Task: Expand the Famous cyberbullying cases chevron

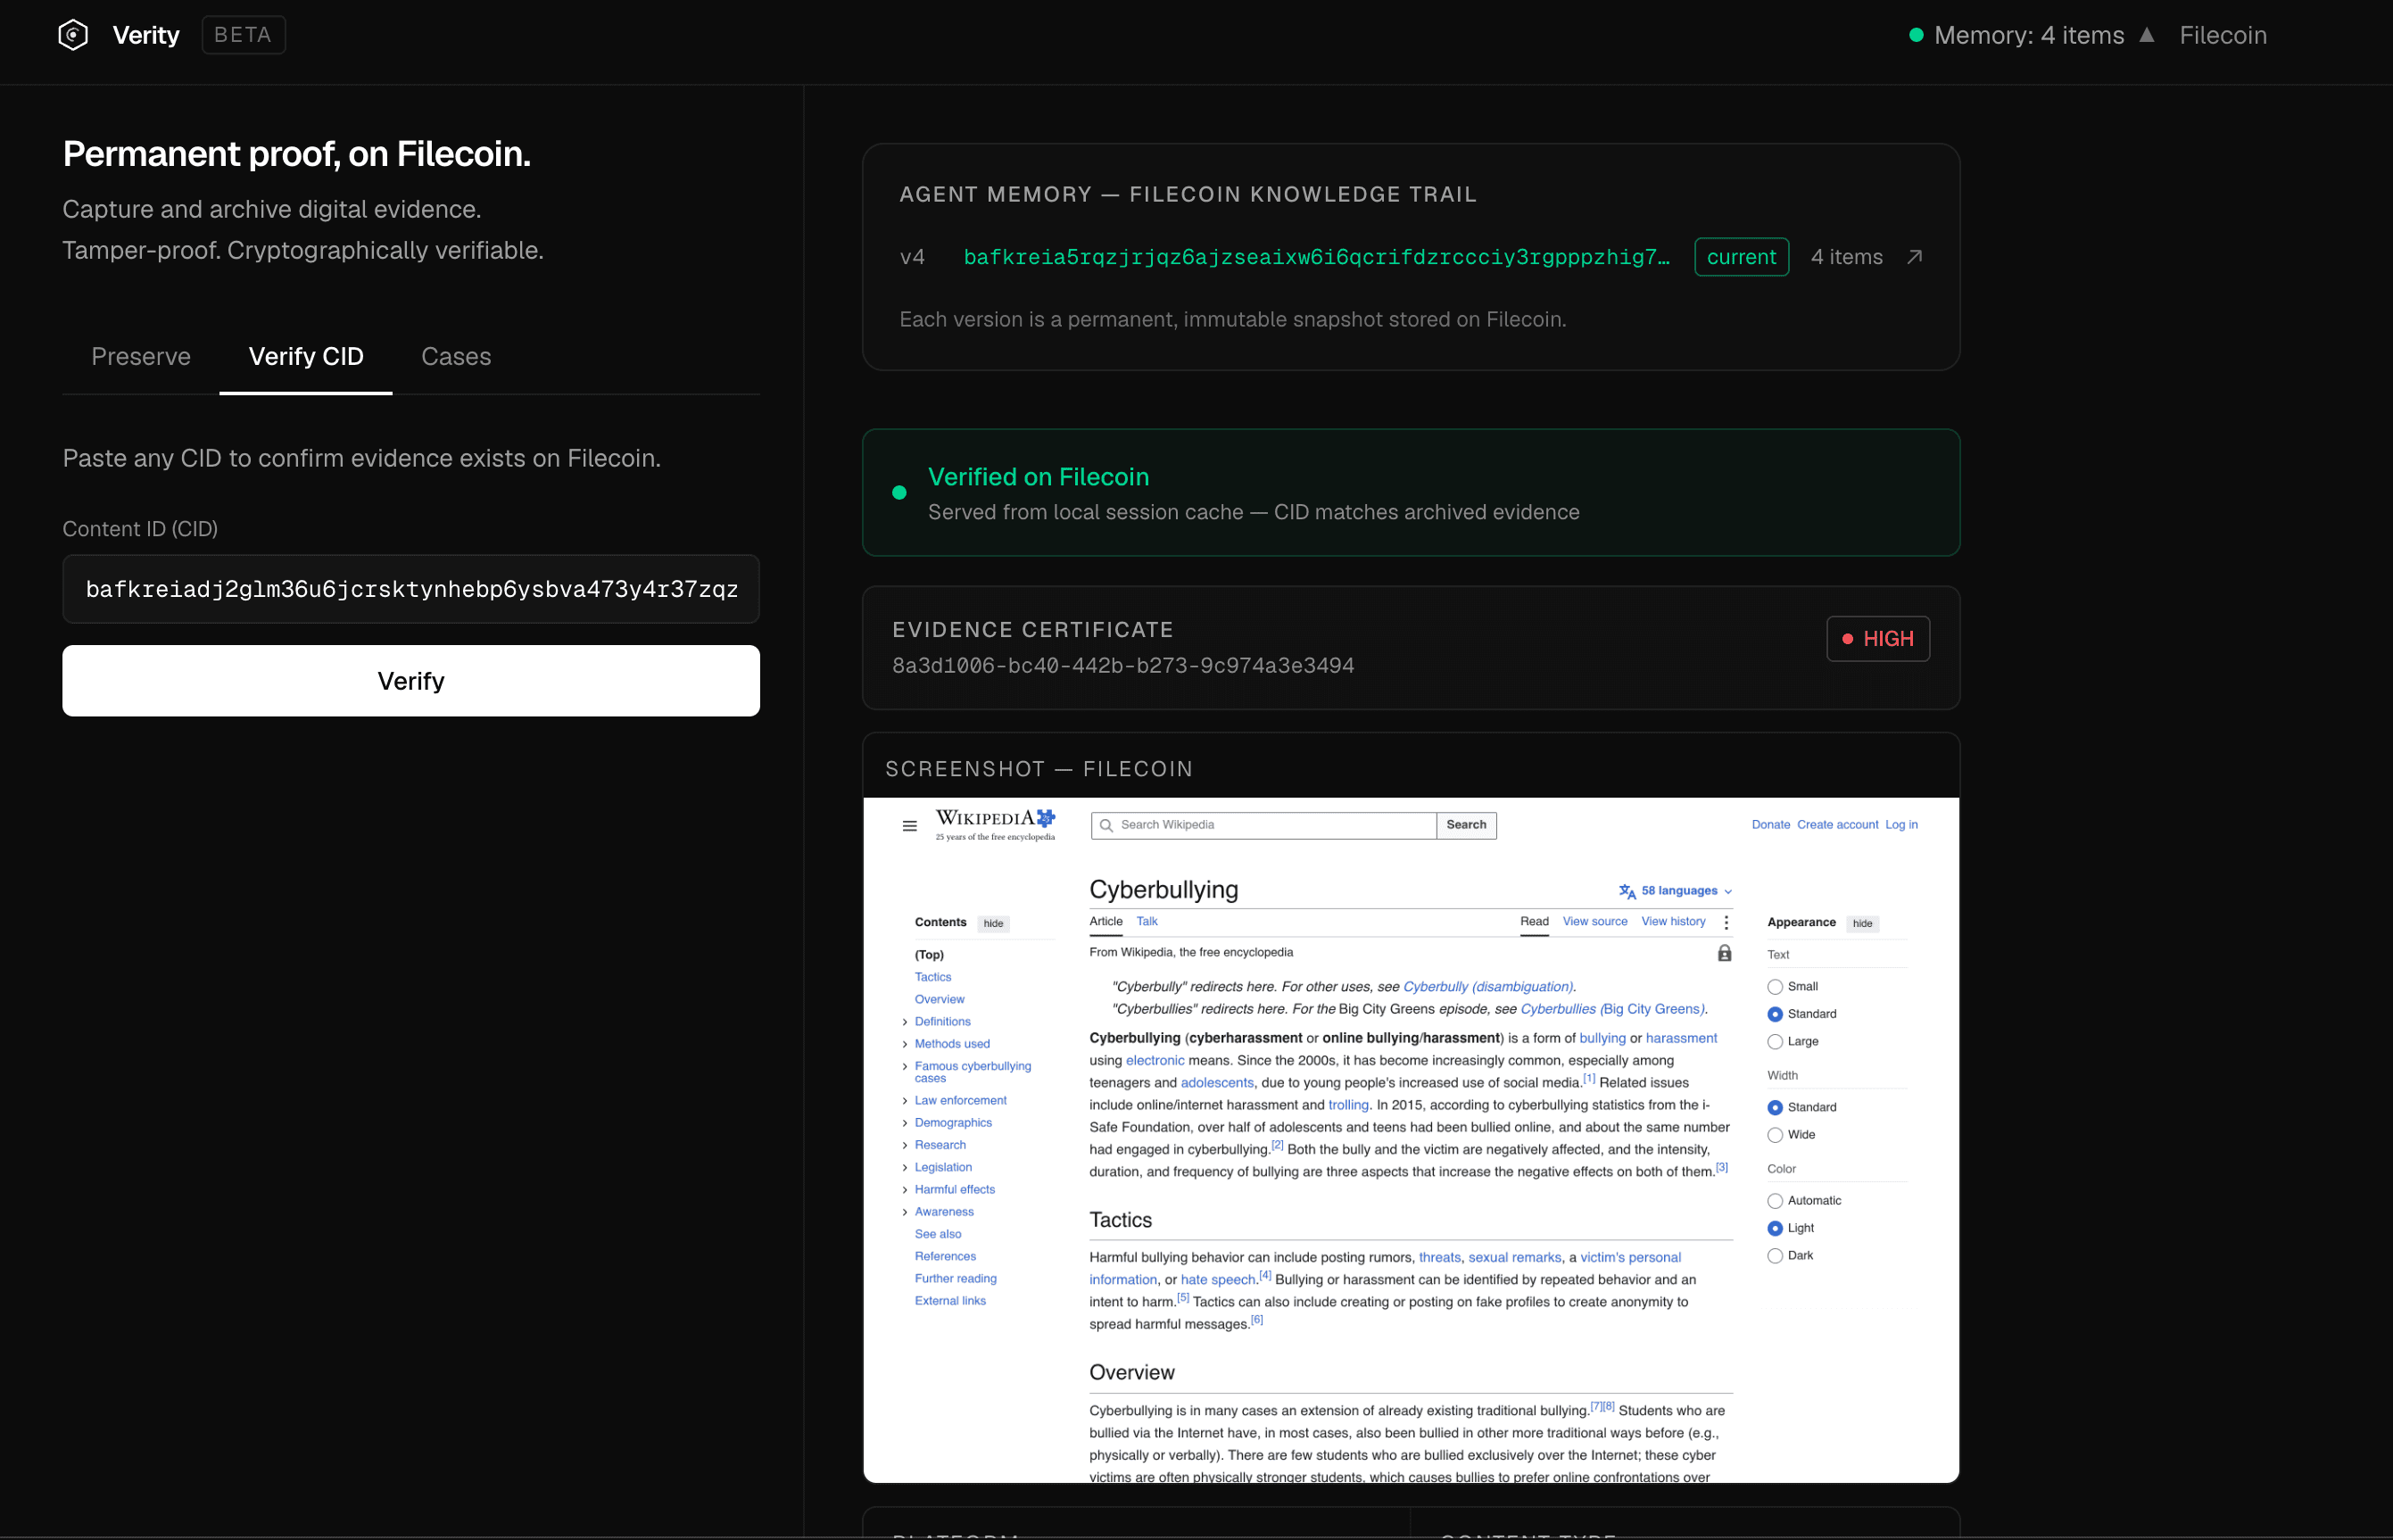Action: (905, 1067)
